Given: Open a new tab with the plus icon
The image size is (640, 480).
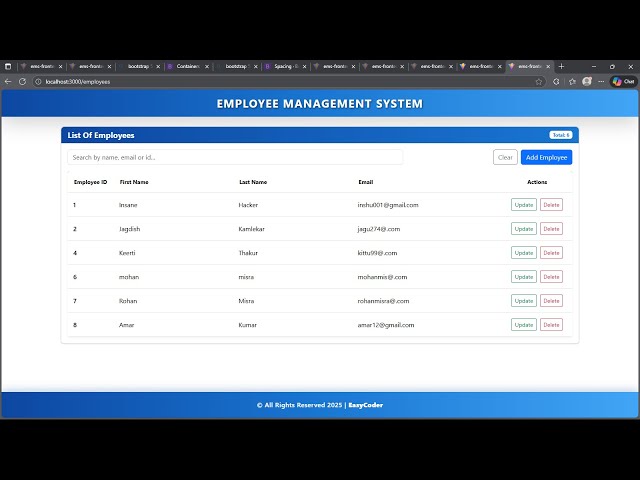Looking at the screenshot, I should point(561,66).
